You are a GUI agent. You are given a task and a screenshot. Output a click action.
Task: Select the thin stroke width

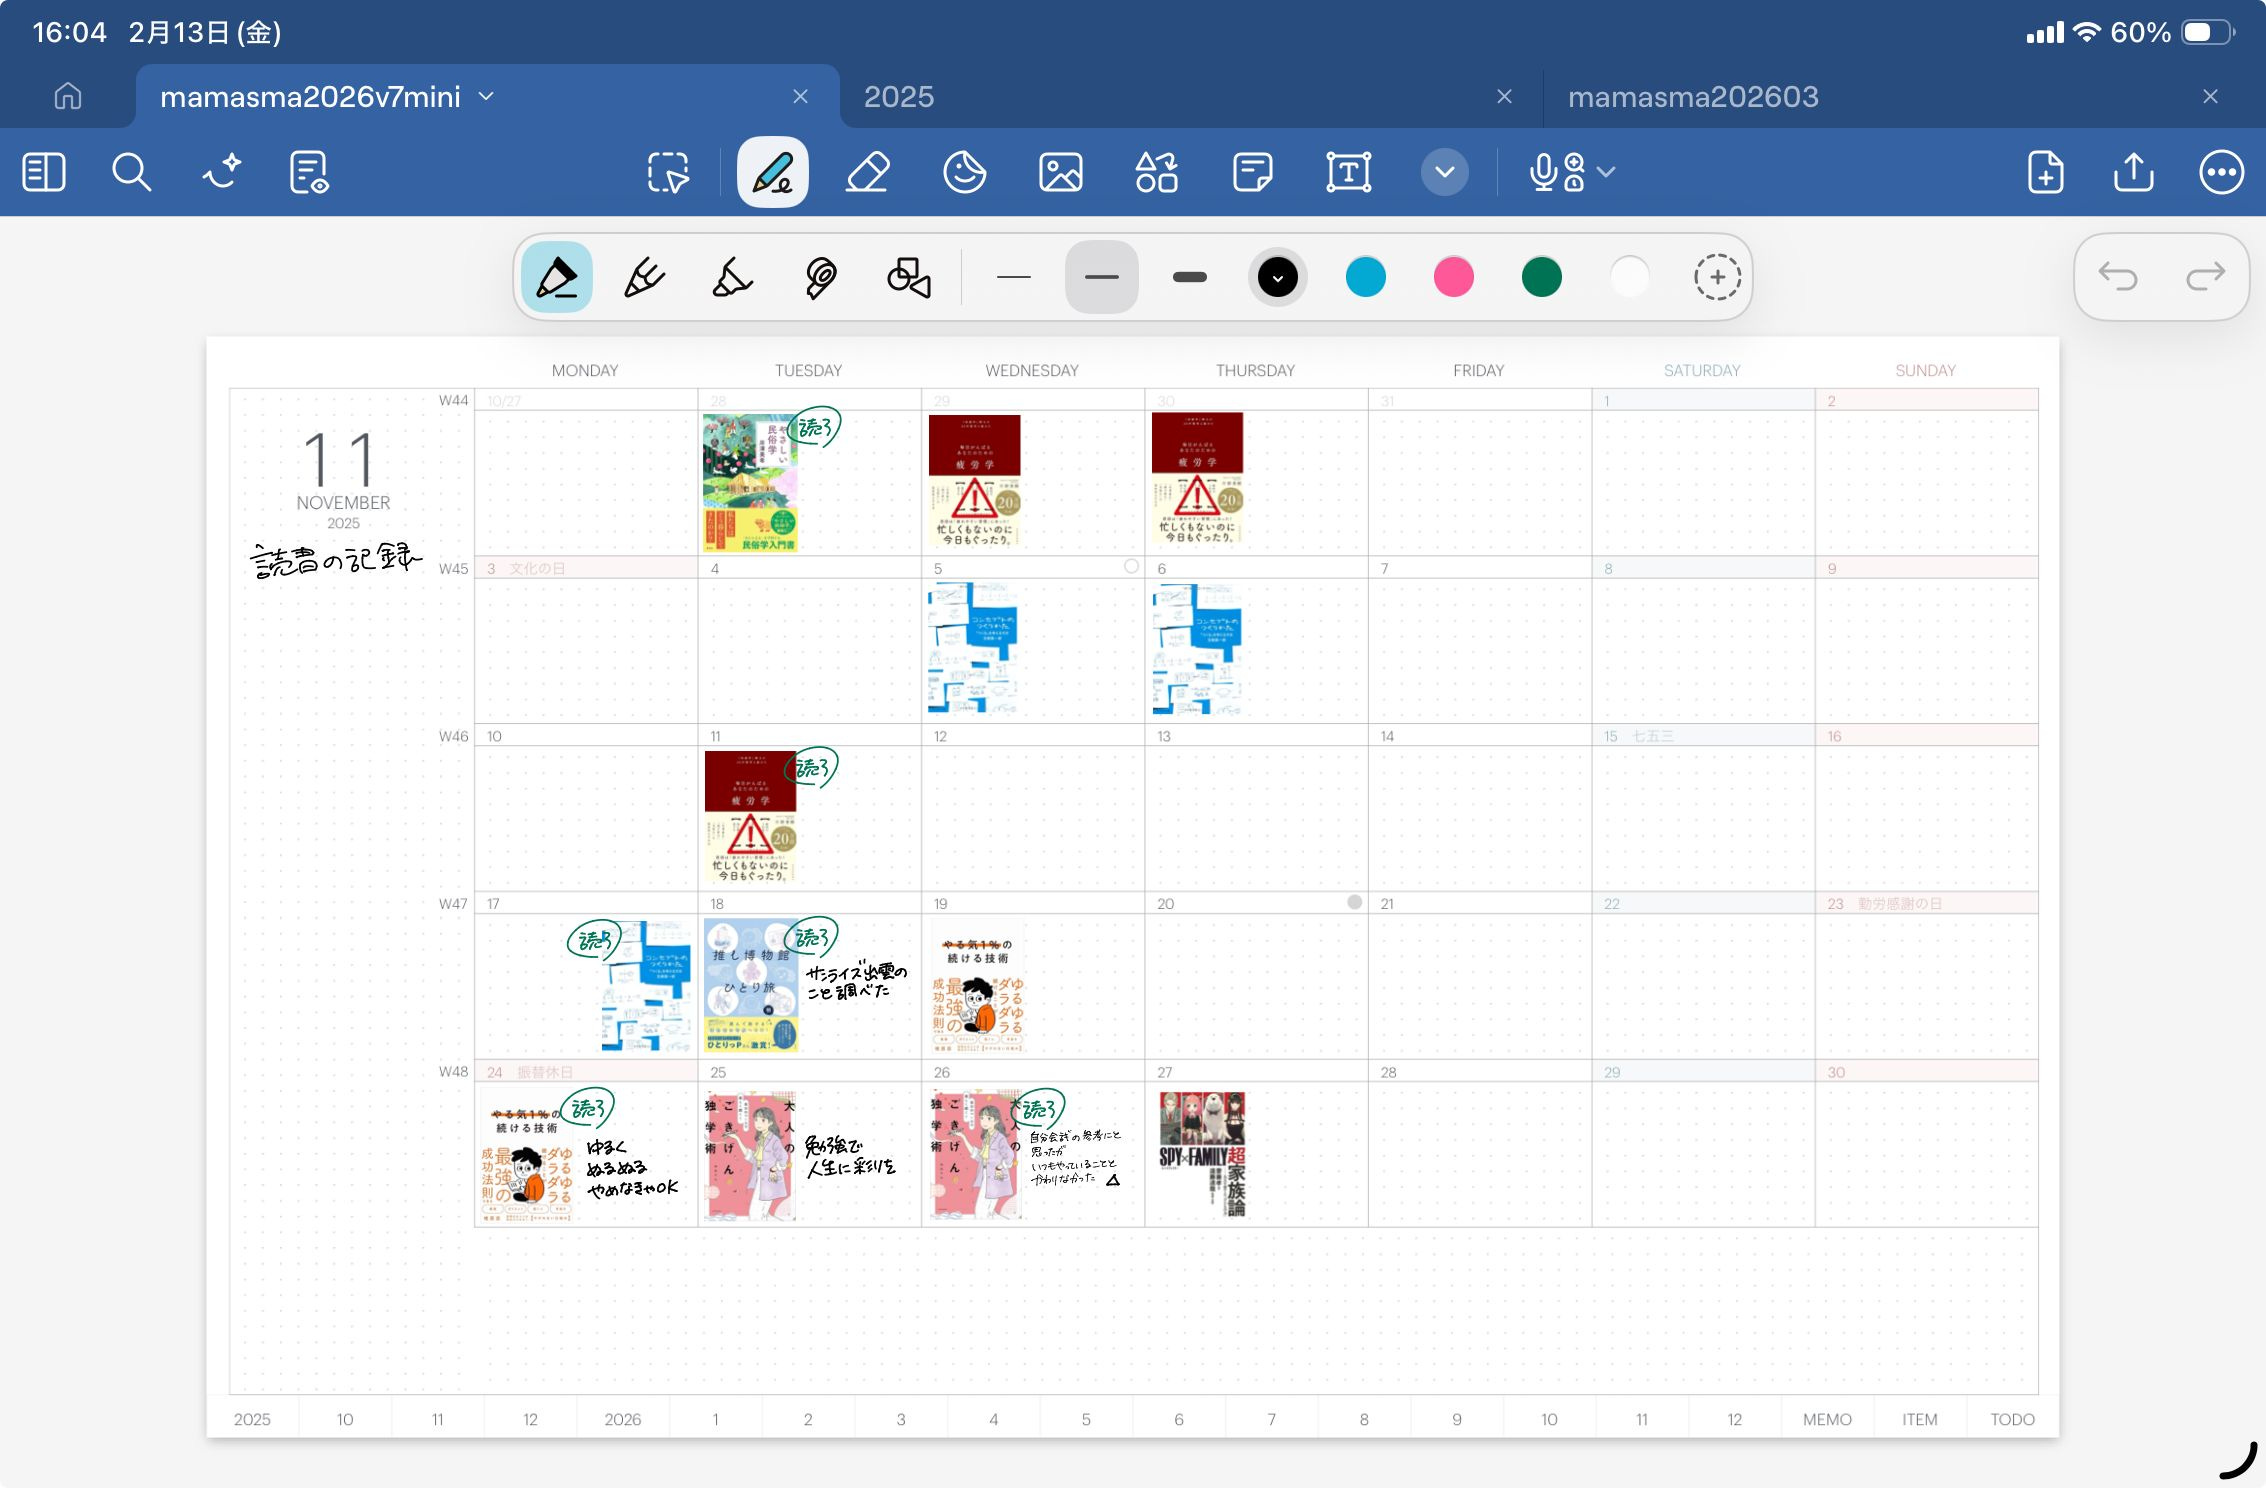pyautogui.click(x=1013, y=277)
